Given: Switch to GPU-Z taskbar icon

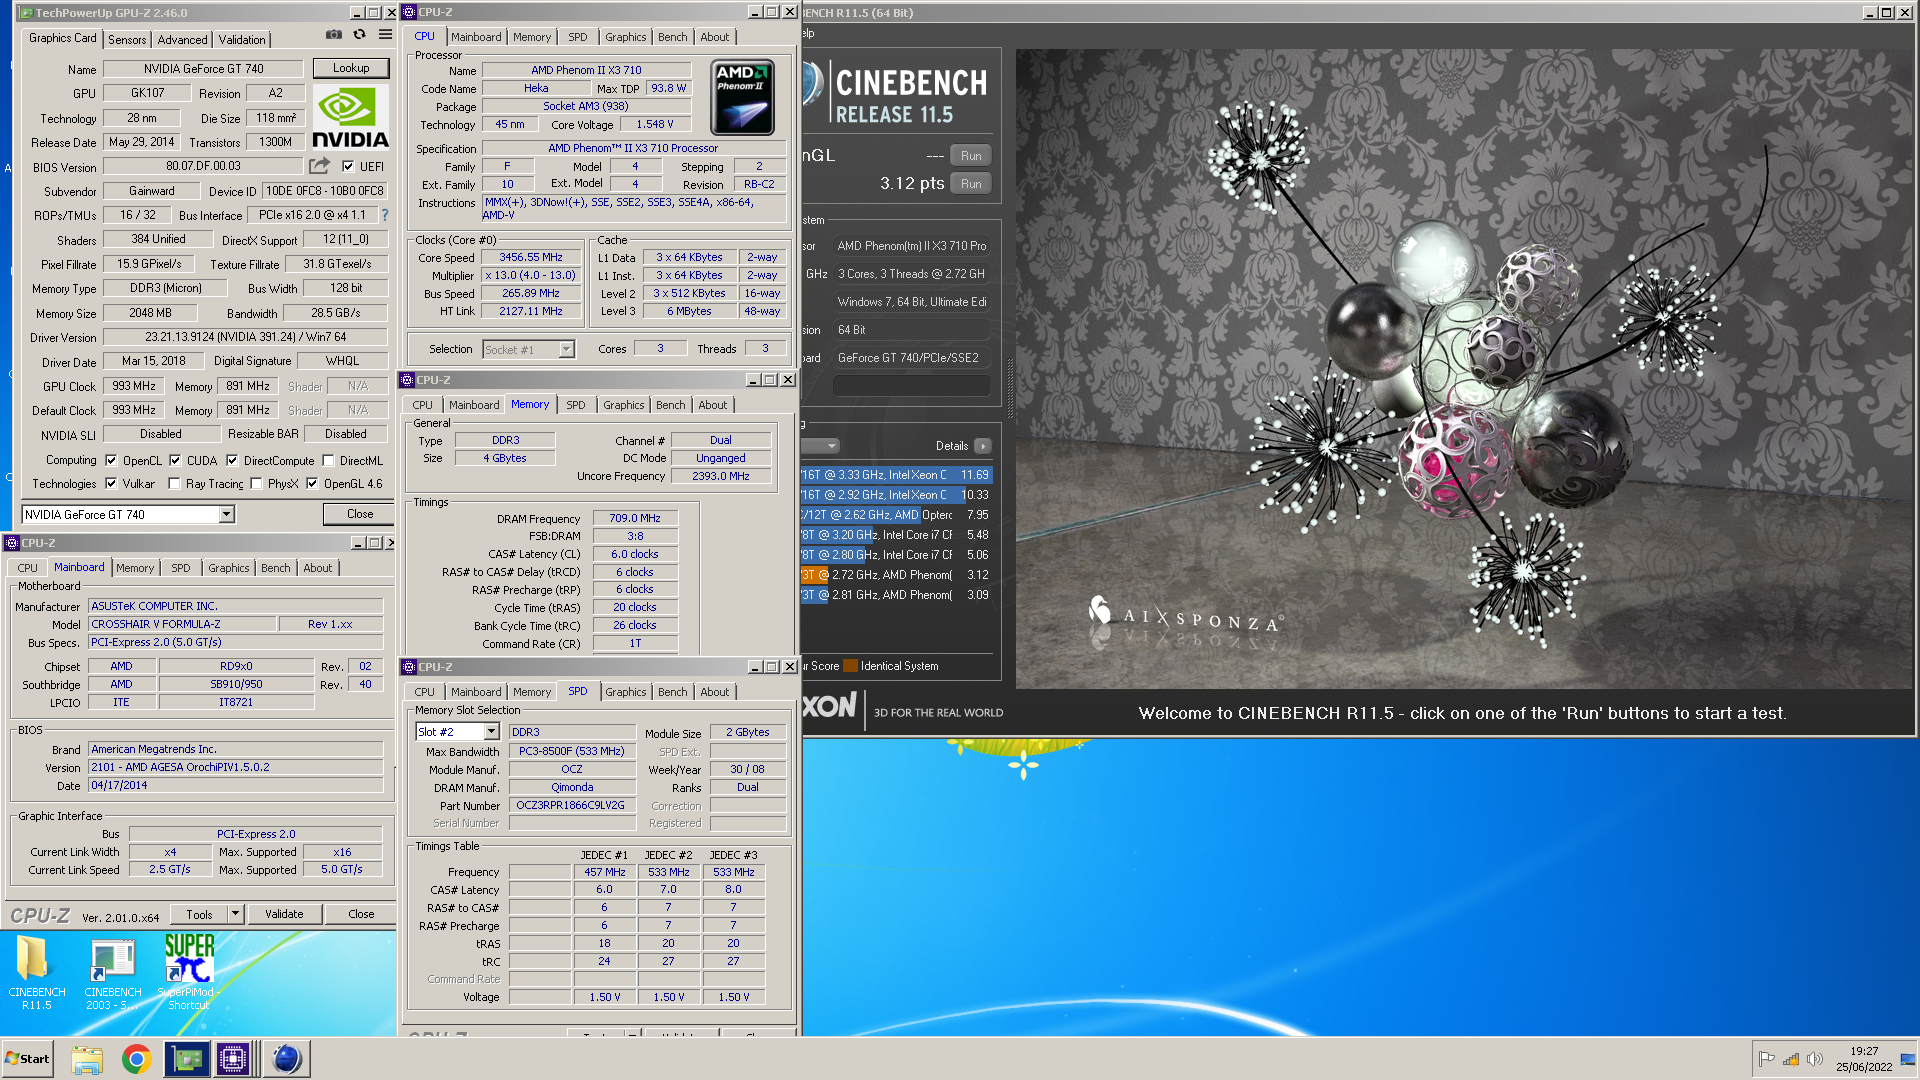Looking at the screenshot, I should (x=187, y=1059).
